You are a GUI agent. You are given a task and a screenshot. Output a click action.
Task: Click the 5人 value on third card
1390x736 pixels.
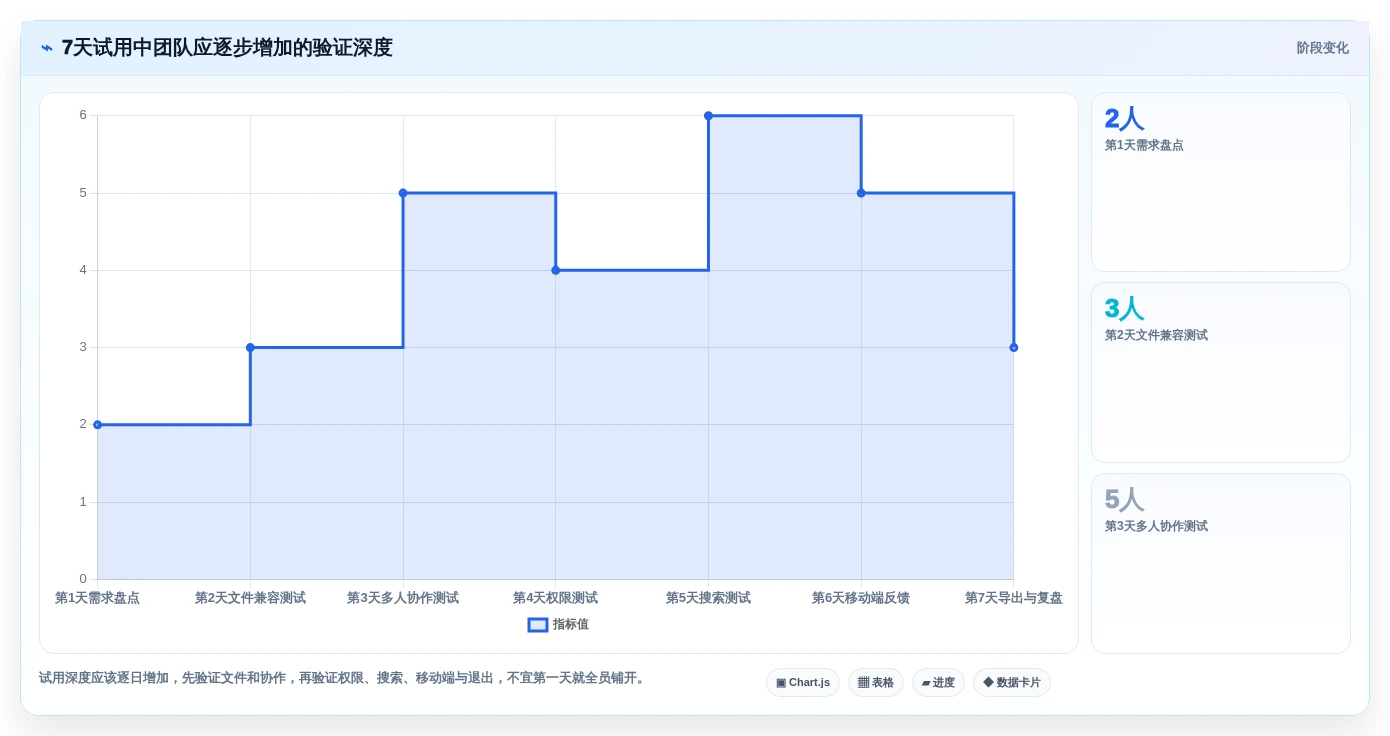pyautogui.click(x=1124, y=500)
